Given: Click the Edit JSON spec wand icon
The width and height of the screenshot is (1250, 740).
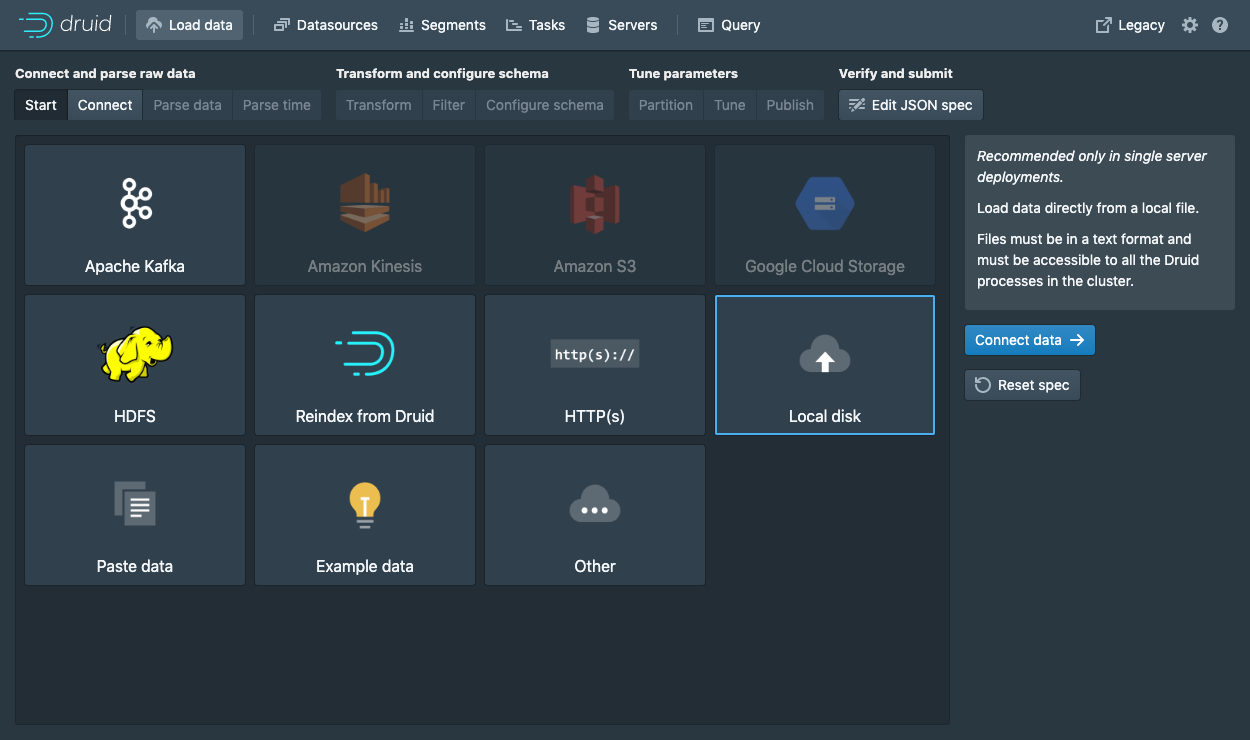Looking at the screenshot, I should pos(857,105).
